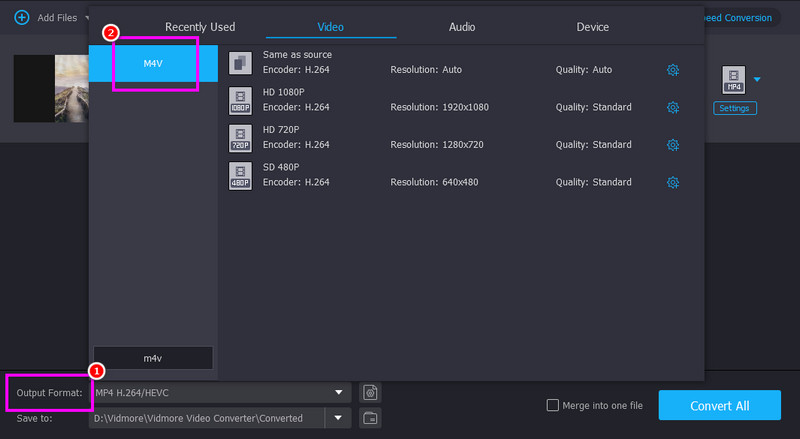Click the Resolution: 640x480 text
The height and width of the screenshot is (439, 800).
434,182
